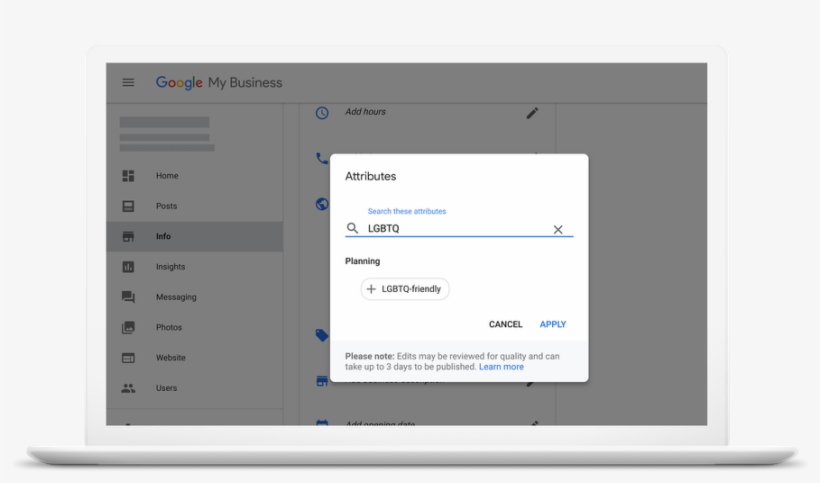Select the Info menu item in sidebar
The height and width of the screenshot is (483, 820).
[164, 237]
